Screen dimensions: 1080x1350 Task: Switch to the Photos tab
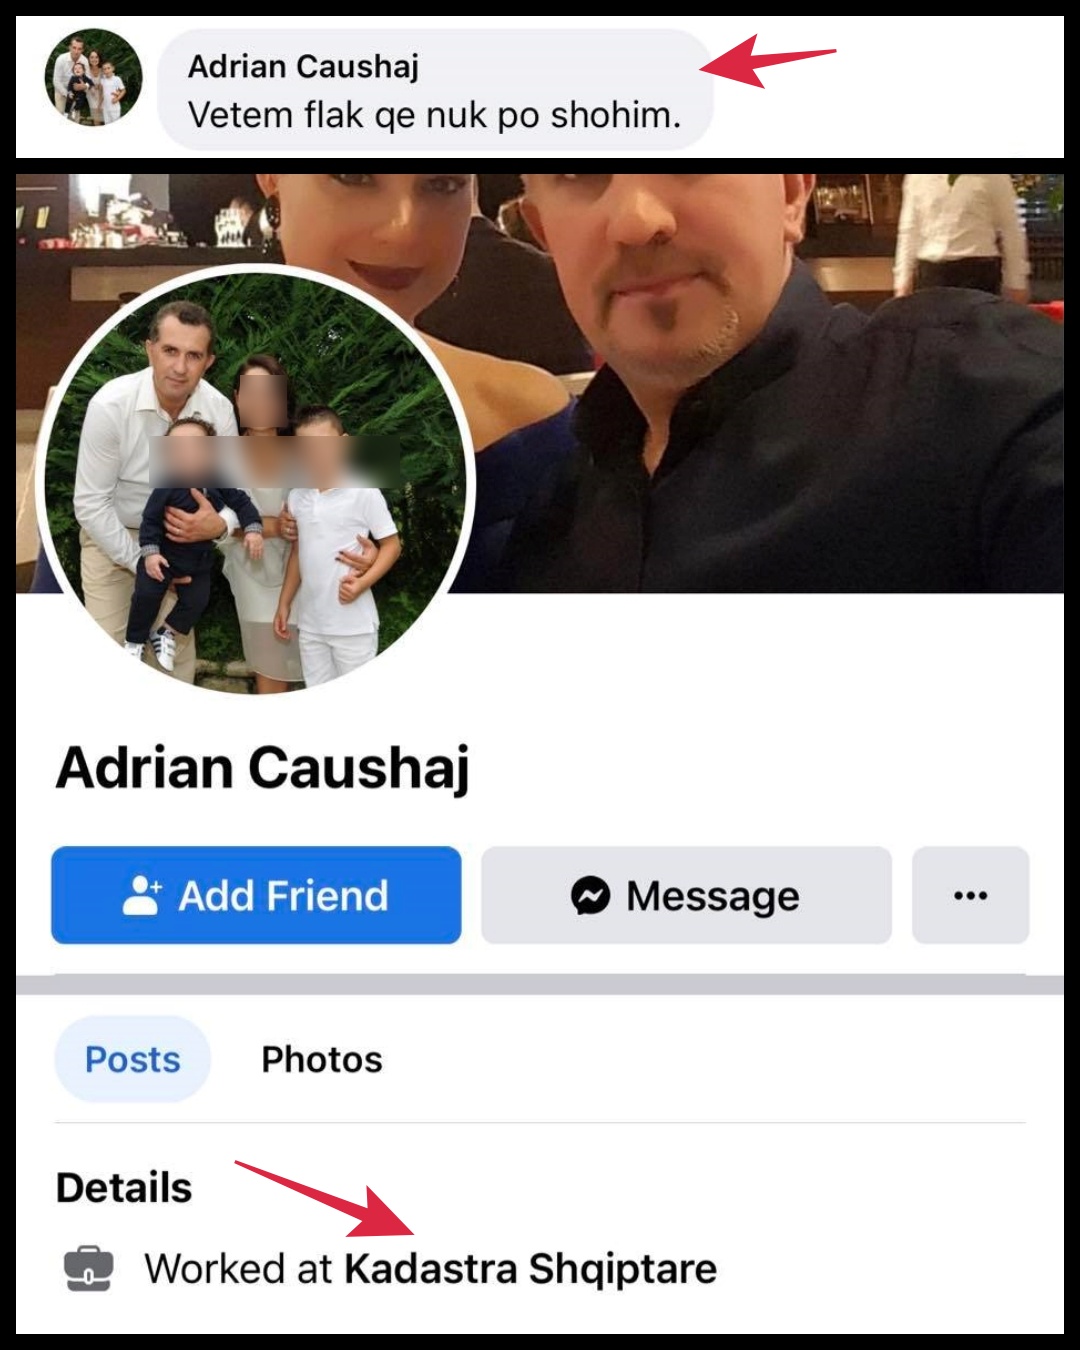322,1059
